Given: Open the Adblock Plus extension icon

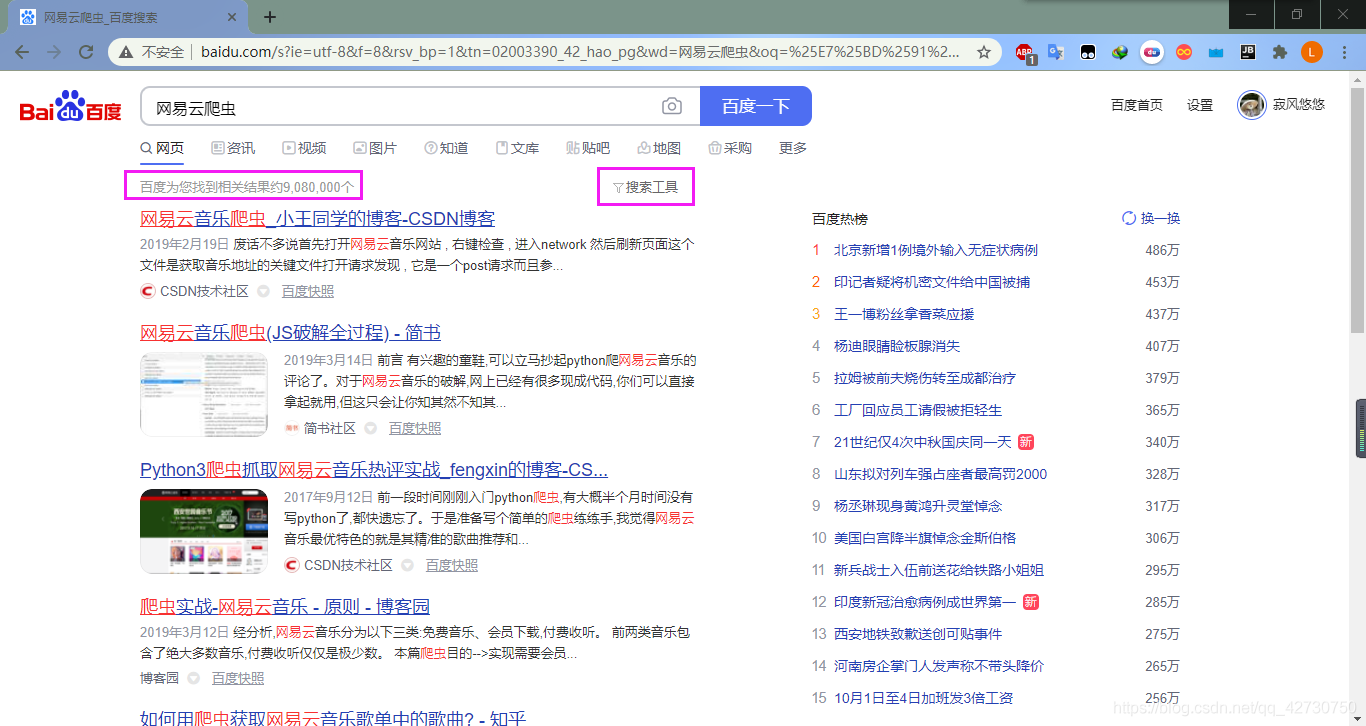Looking at the screenshot, I should pos(1025,53).
